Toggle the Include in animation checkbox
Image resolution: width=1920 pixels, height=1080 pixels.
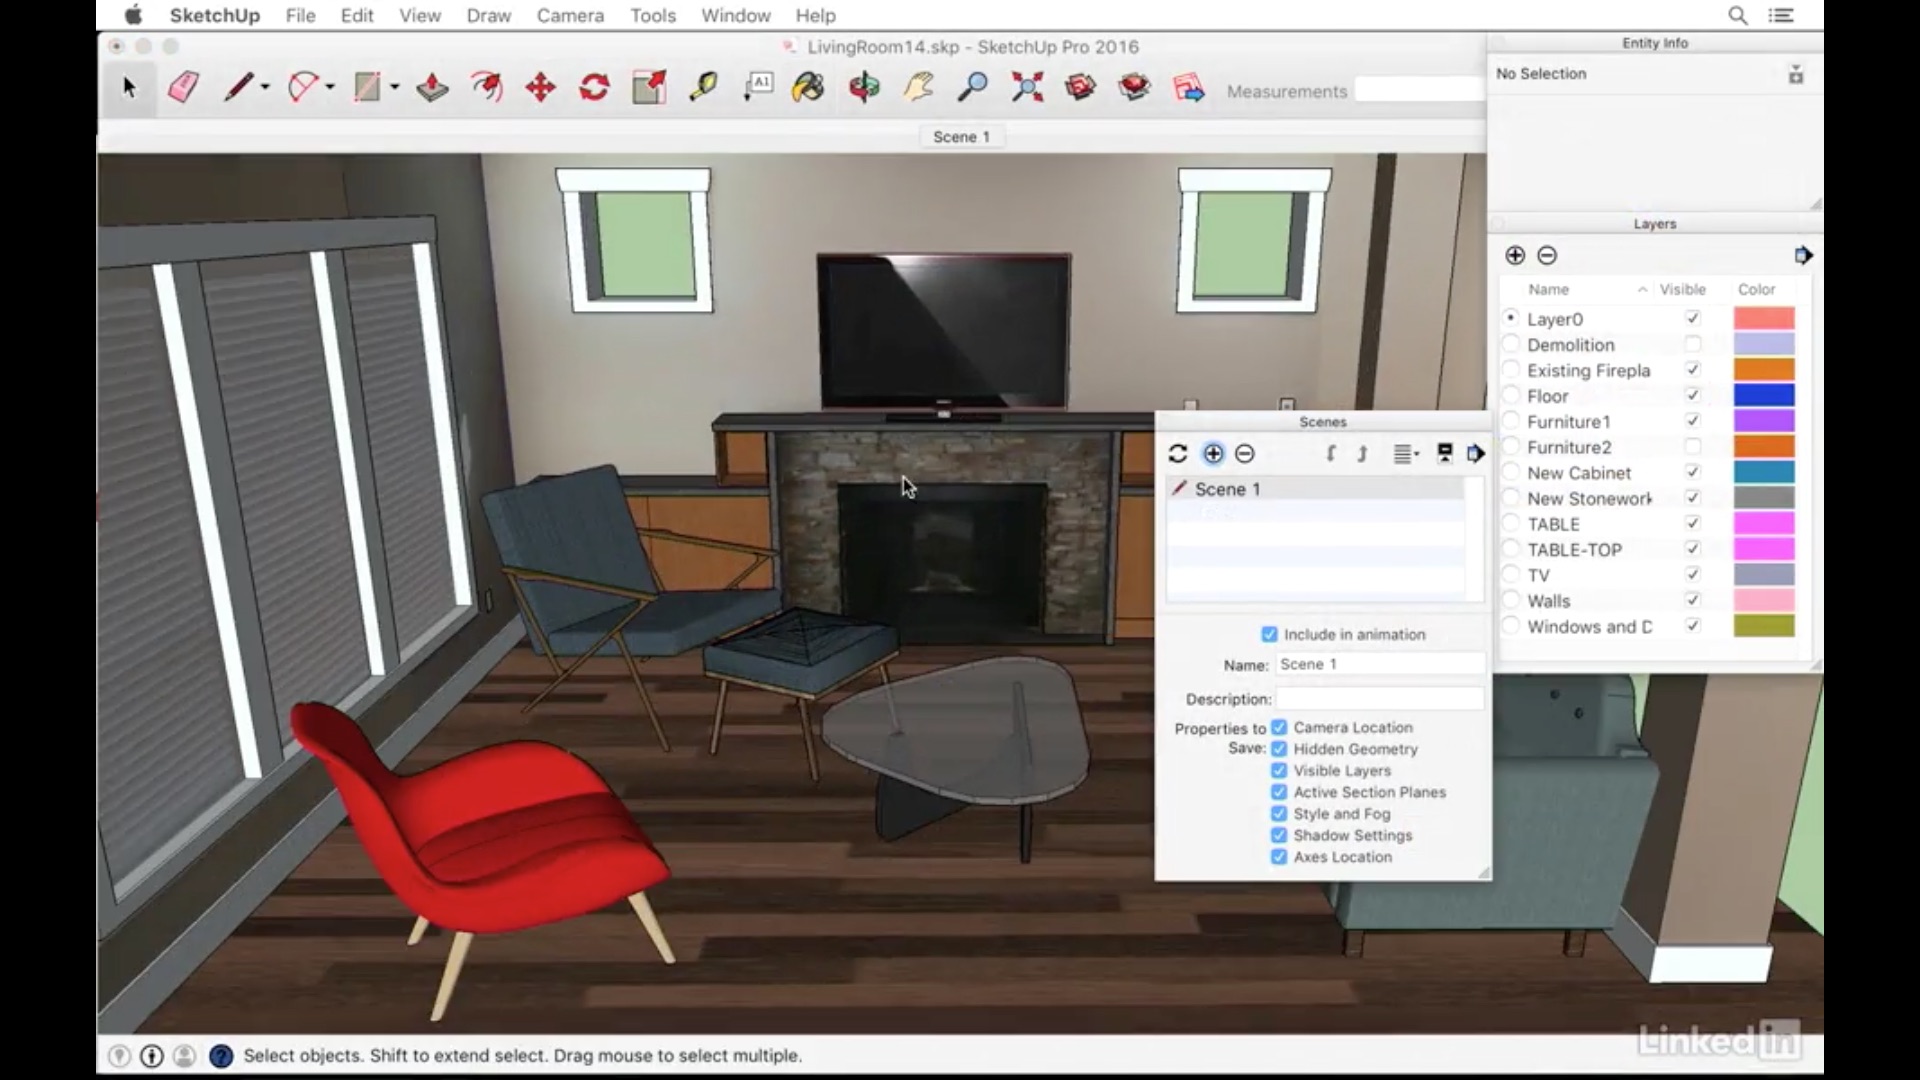click(1269, 634)
